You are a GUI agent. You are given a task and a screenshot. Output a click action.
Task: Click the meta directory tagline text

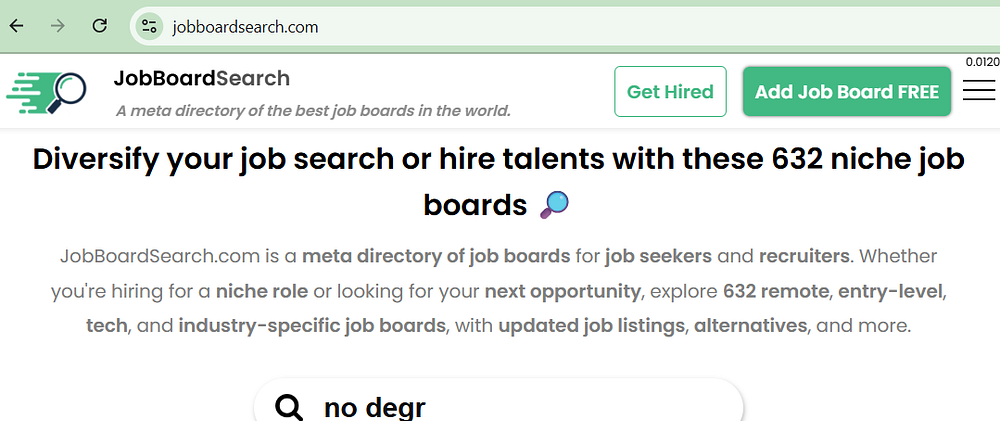click(x=313, y=110)
